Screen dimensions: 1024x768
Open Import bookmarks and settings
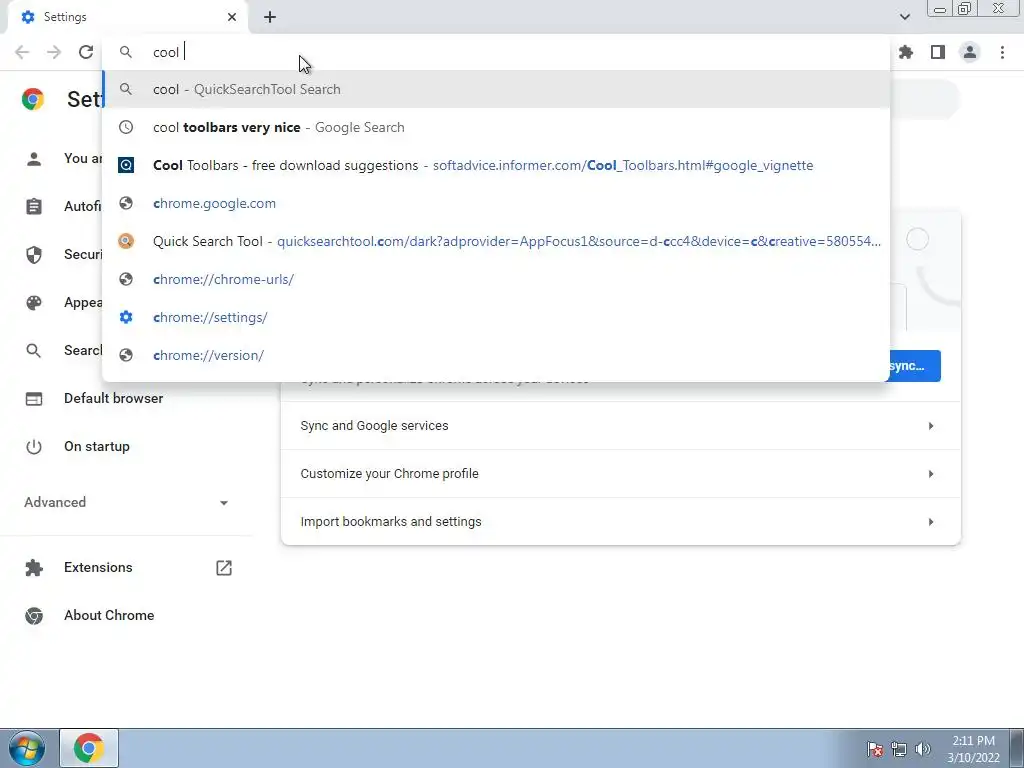pyautogui.click(x=620, y=521)
